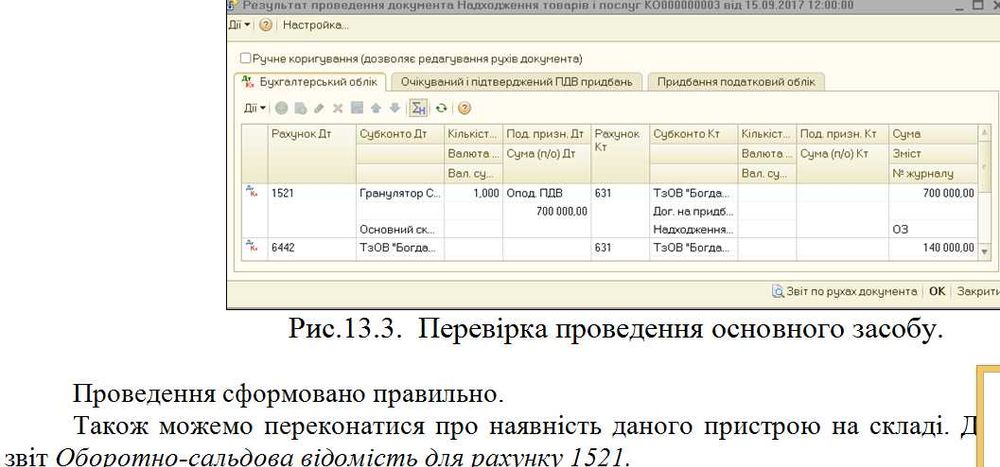Select the Дт/Кт icon of the 1521 row

pyautogui.click(x=254, y=193)
